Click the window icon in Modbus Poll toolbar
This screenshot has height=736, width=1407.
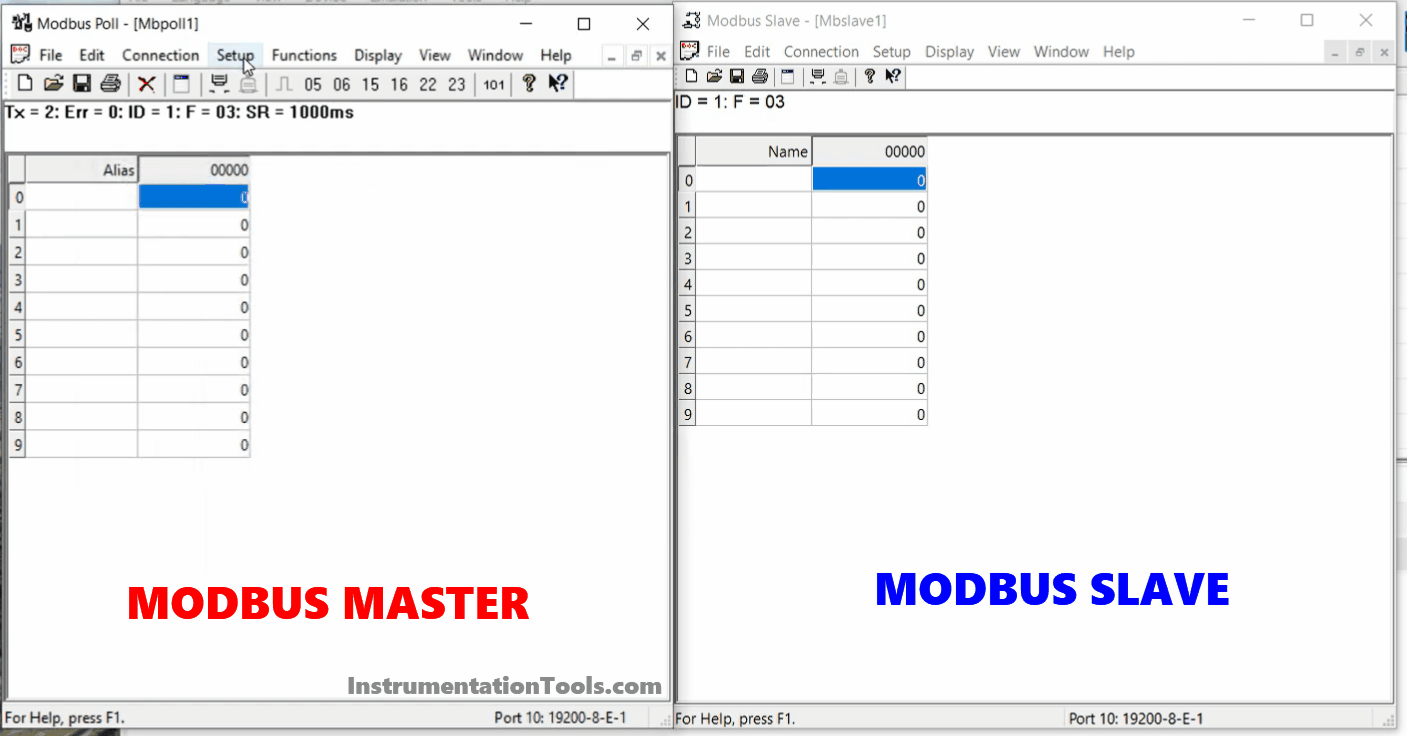click(181, 84)
